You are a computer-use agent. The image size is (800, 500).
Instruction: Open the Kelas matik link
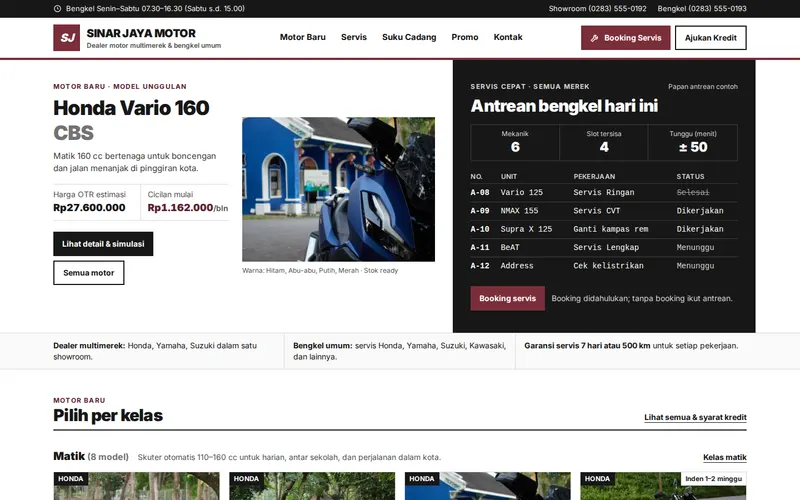click(725, 457)
